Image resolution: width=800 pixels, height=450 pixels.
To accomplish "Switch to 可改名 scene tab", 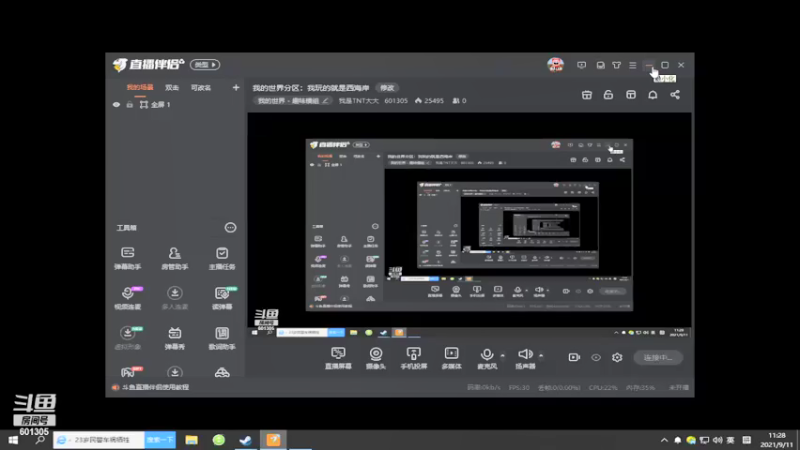I will coord(201,88).
